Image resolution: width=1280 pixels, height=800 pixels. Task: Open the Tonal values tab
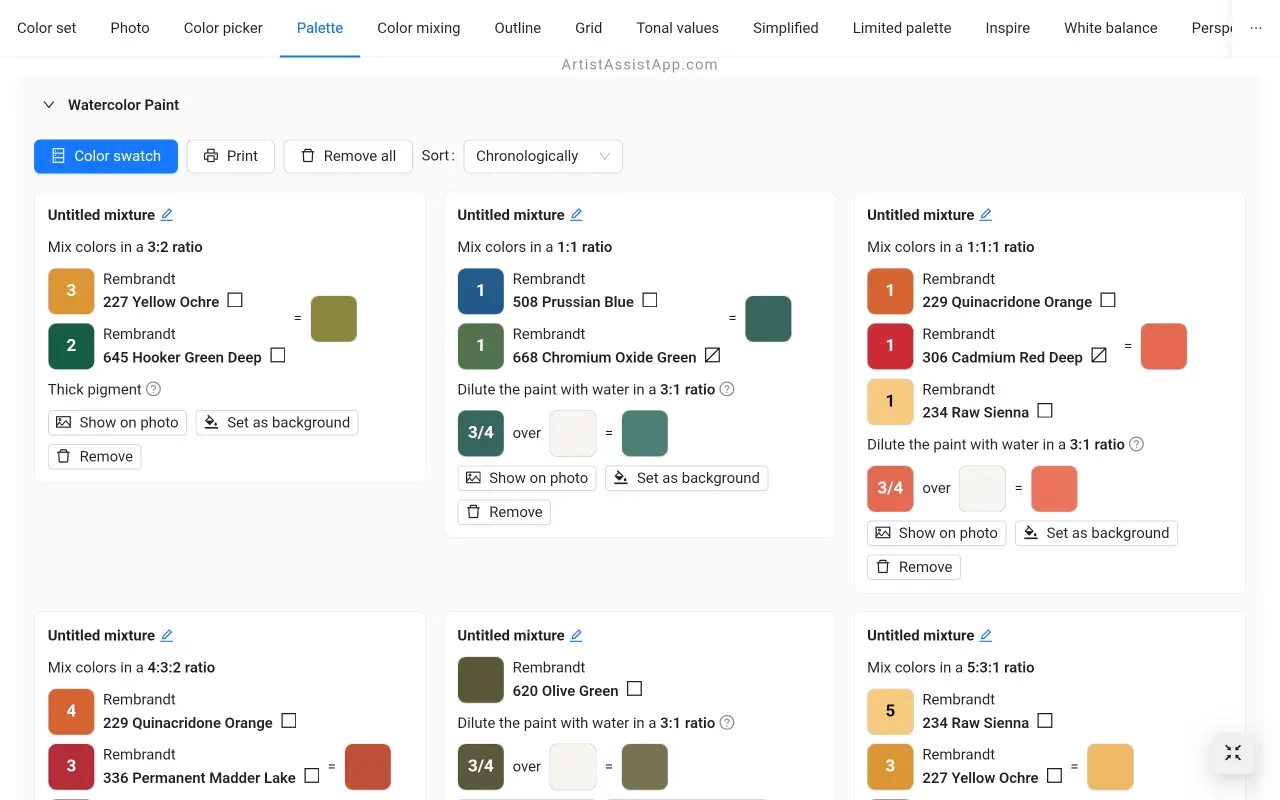point(677,28)
